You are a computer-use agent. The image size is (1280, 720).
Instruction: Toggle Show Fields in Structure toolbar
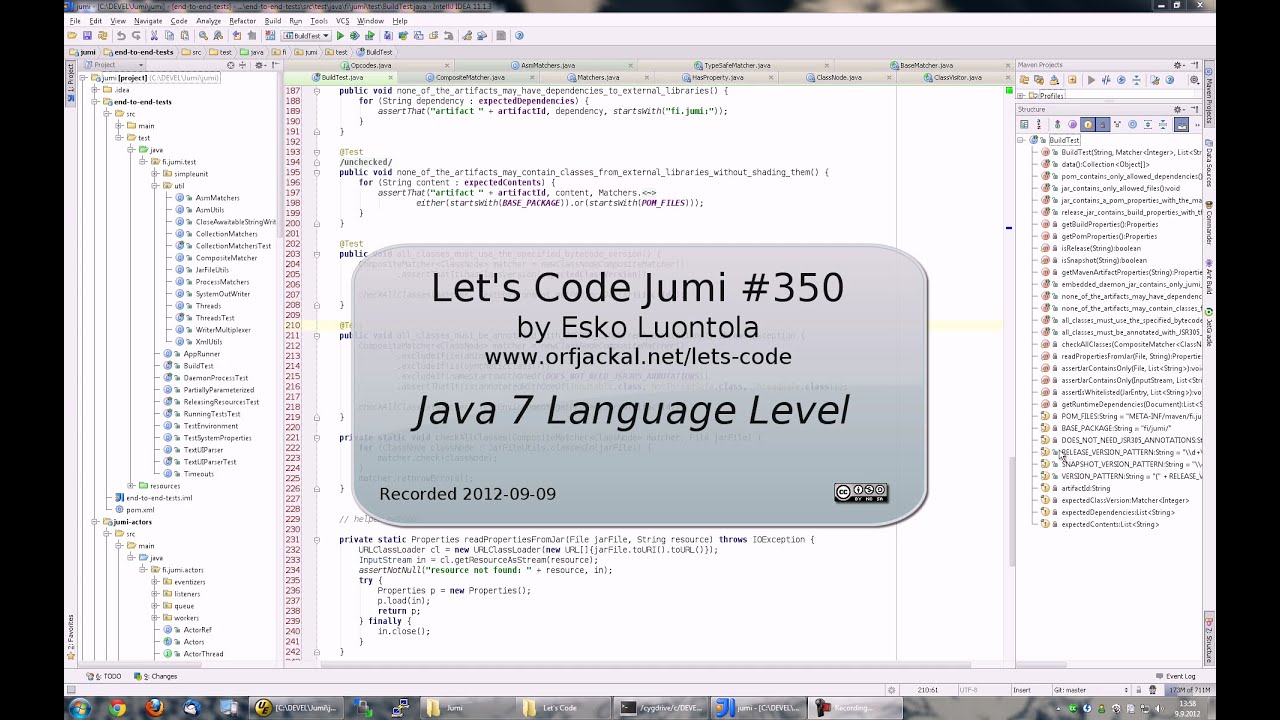tap(1088, 124)
